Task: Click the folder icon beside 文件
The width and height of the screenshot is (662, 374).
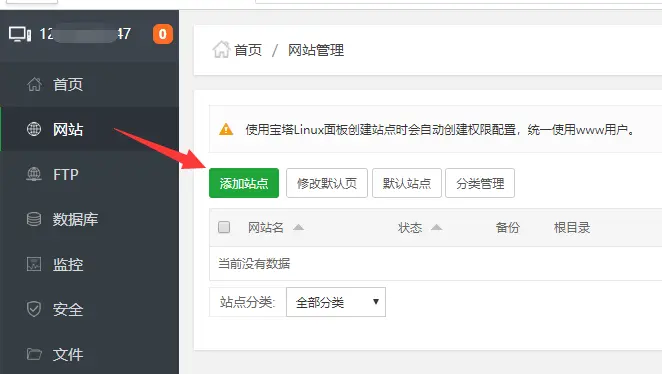Action: [34, 354]
